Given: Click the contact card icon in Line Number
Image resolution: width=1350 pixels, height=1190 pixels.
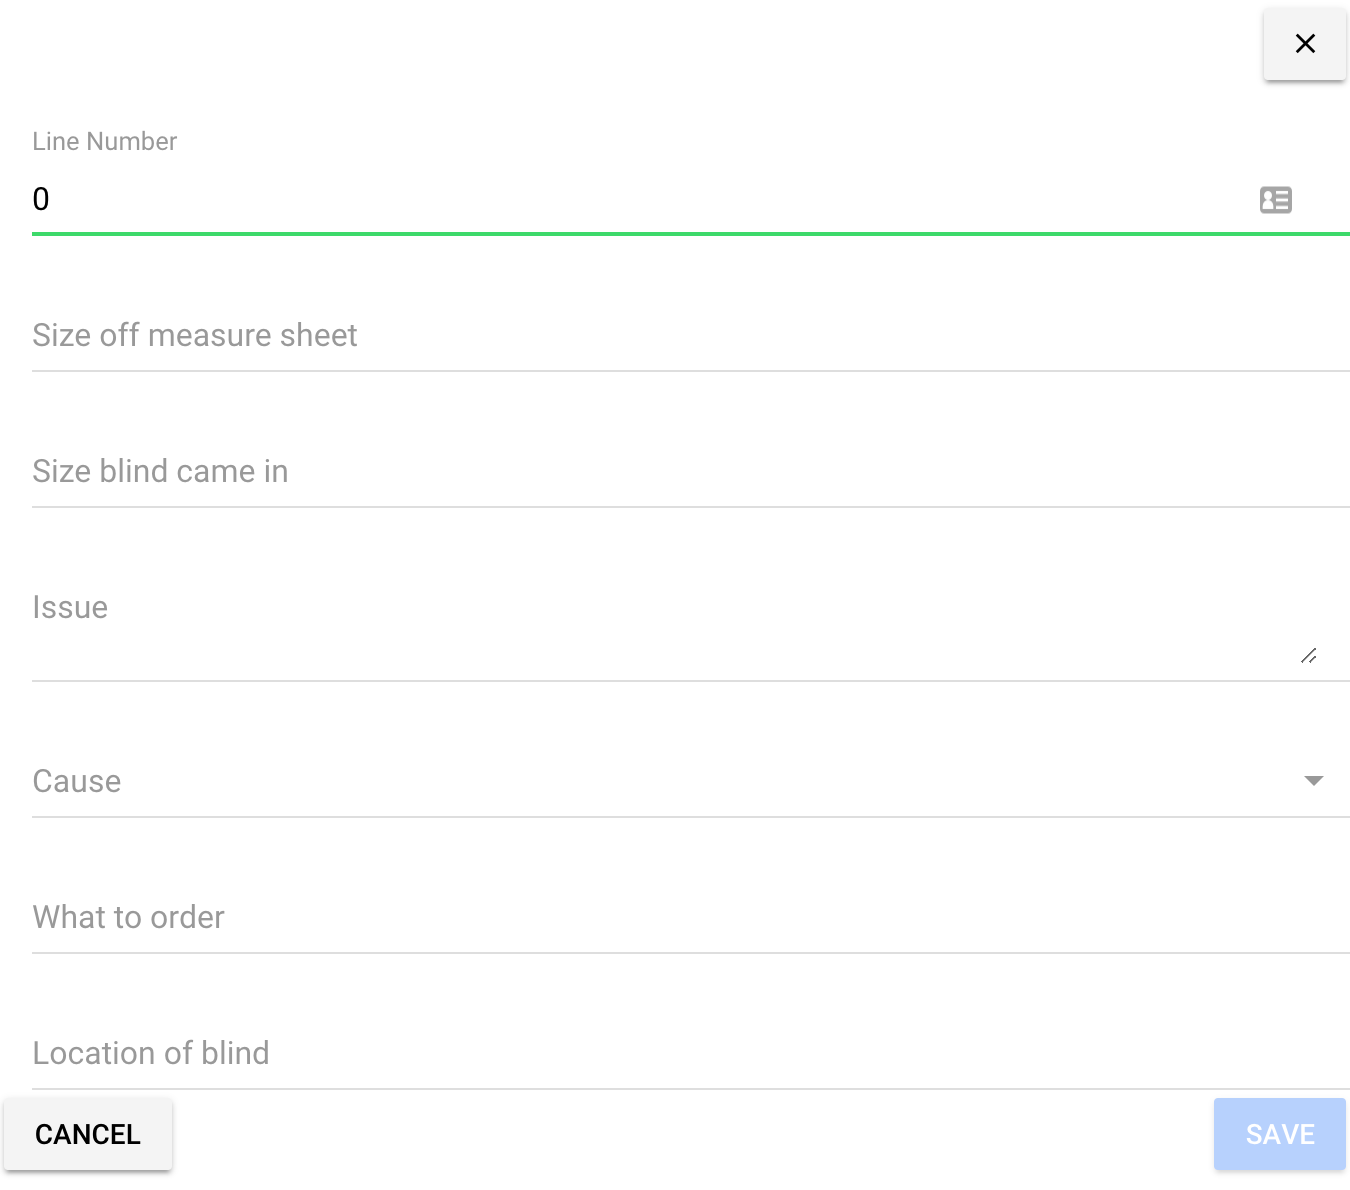Looking at the screenshot, I should [x=1275, y=200].
